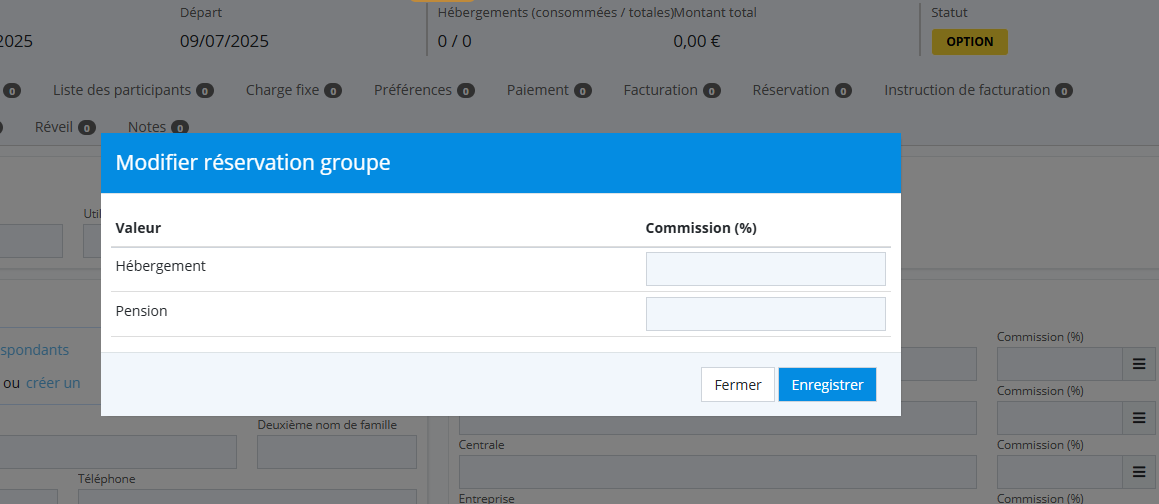The width and height of the screenshot is (1159, 504).
Task: Focus the Hébergement commission input
Action: (765, 269)
